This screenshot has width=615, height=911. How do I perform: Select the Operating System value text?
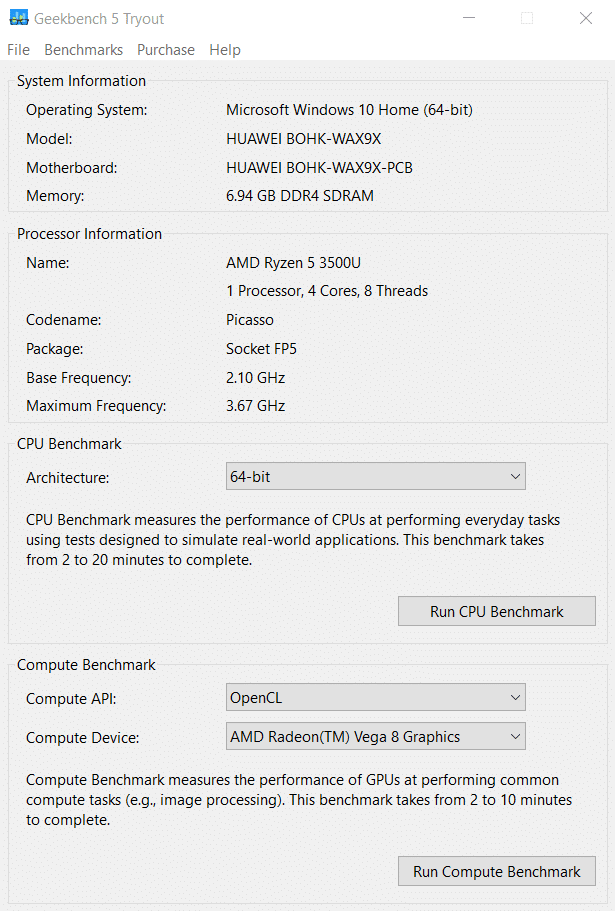point(349,110)
